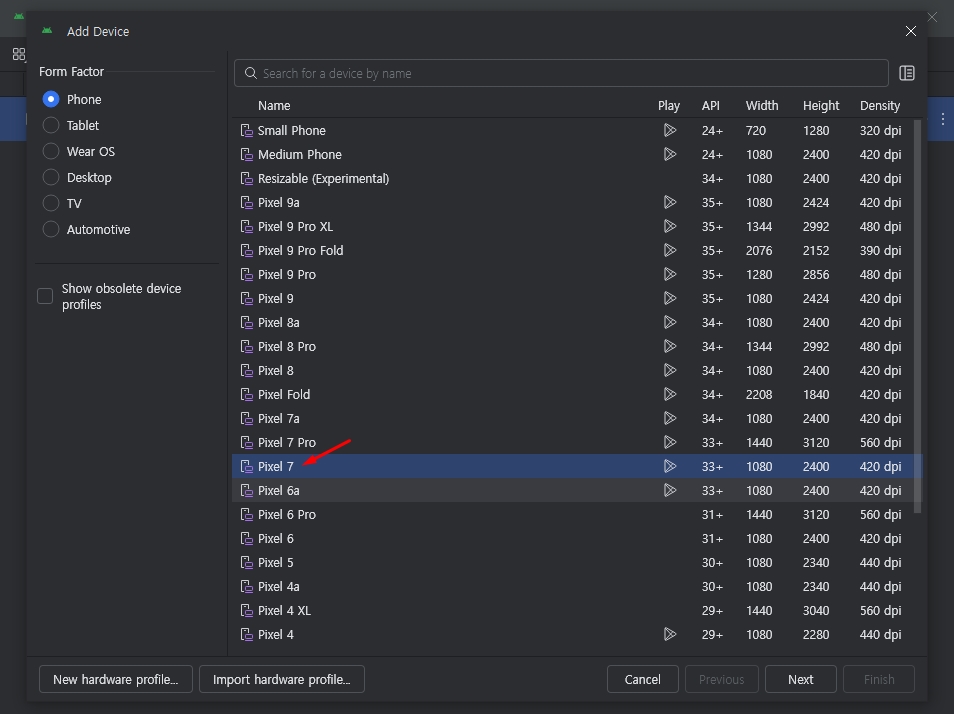Image resolution: width=954 pixels, height=714 pixels.
Task: Toggle the device details side panel icon
Action: tap(907, 73)
